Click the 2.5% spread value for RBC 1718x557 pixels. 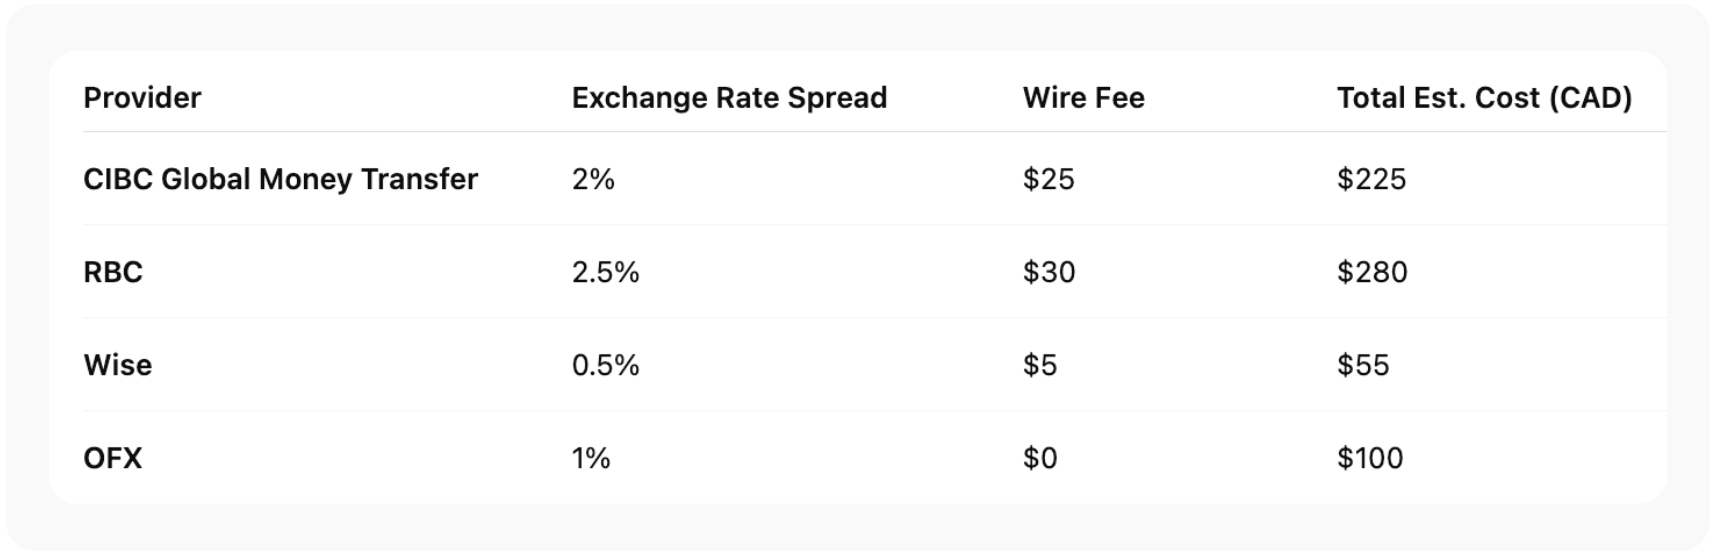(x=605, y=272)
